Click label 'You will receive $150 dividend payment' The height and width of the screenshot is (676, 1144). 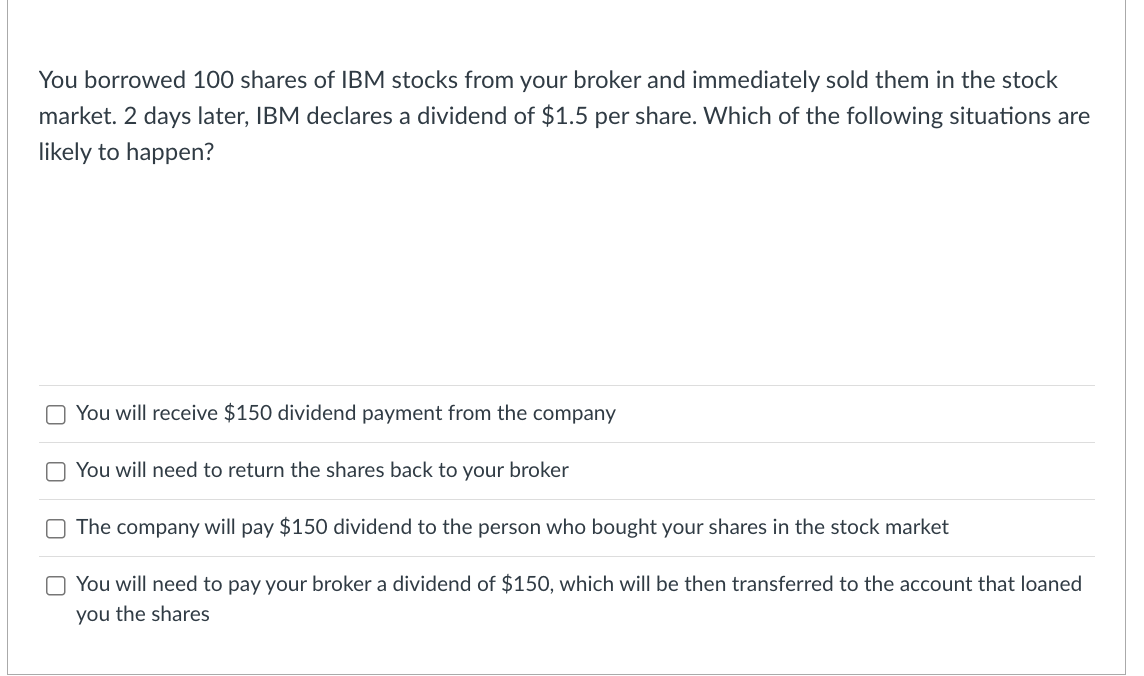(x=345, y=413)
